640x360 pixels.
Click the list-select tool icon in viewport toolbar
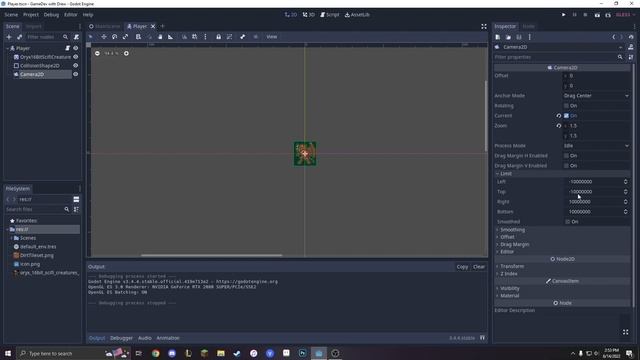[x=138, y=37]
